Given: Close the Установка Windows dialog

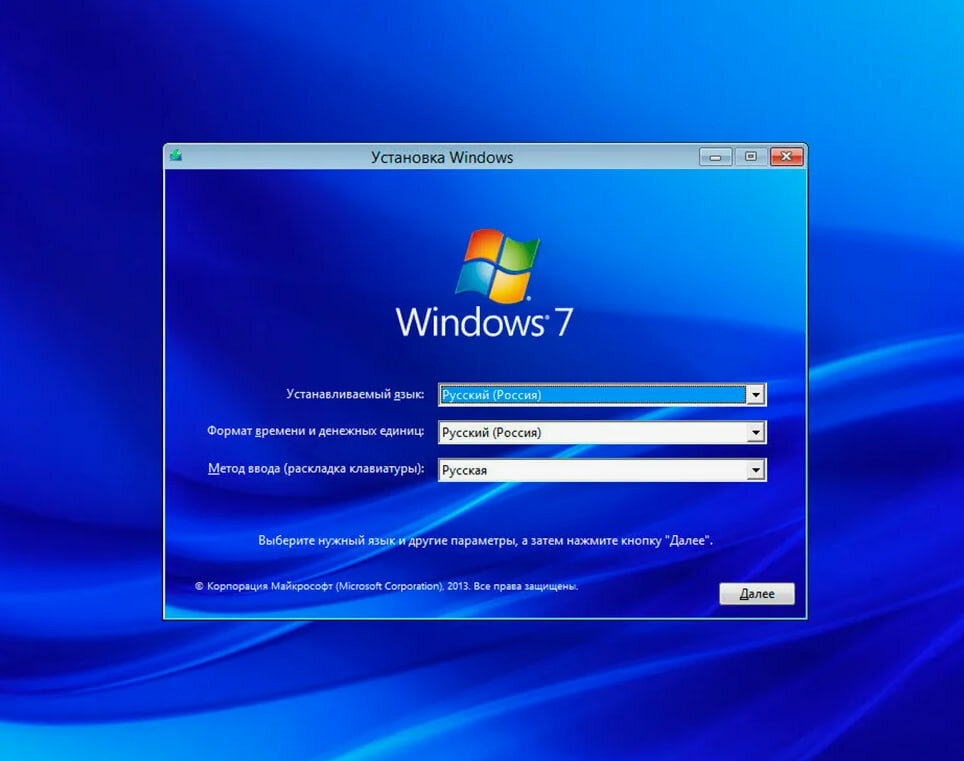Looking at the screenshot, I should click(x=786, y=157).
